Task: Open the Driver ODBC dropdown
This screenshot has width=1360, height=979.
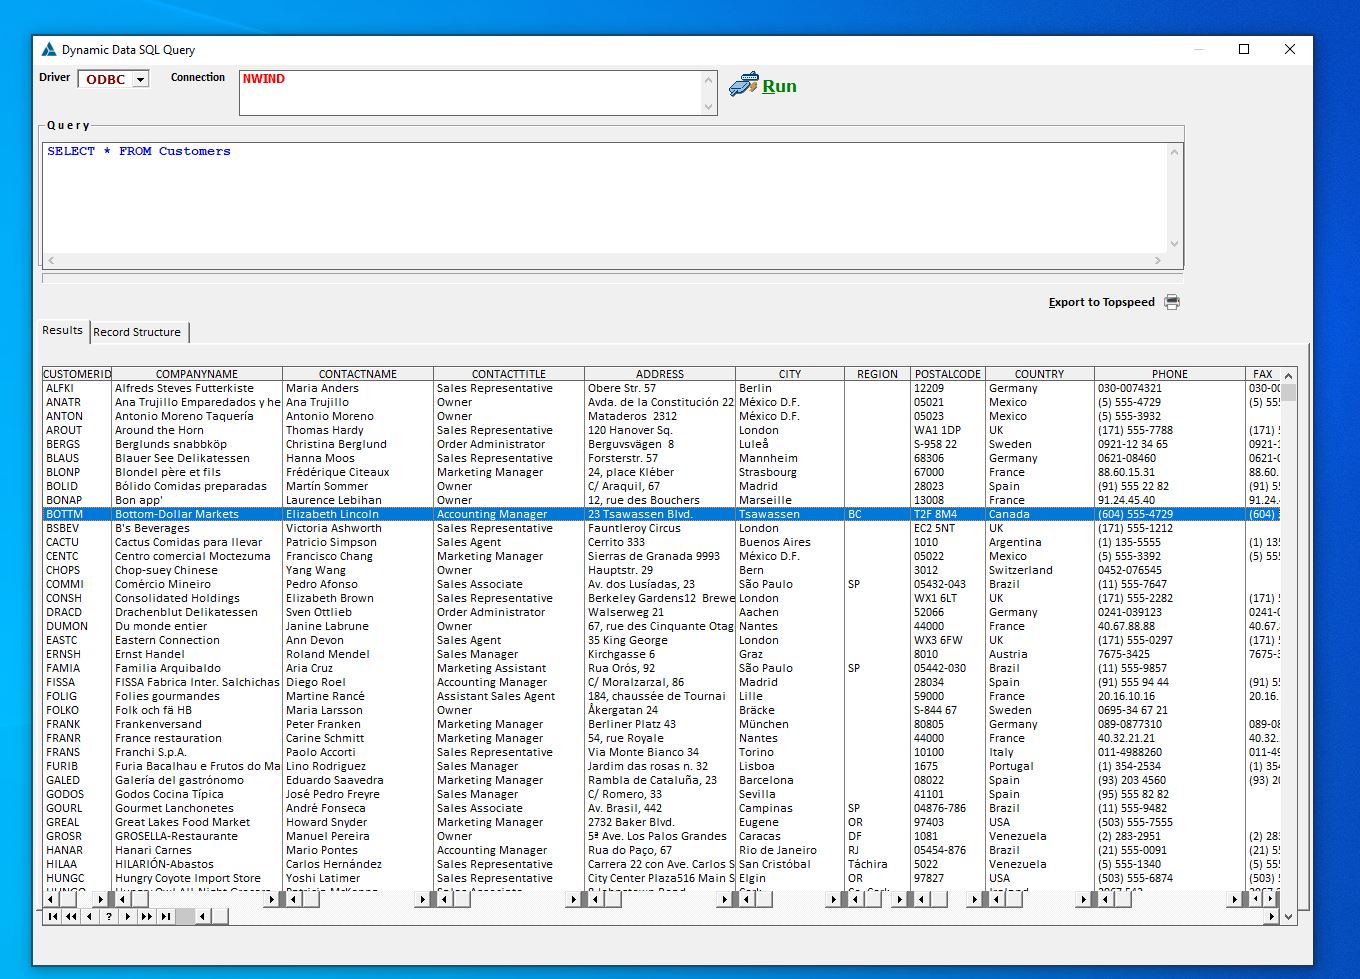Action: tap(140, 80)
